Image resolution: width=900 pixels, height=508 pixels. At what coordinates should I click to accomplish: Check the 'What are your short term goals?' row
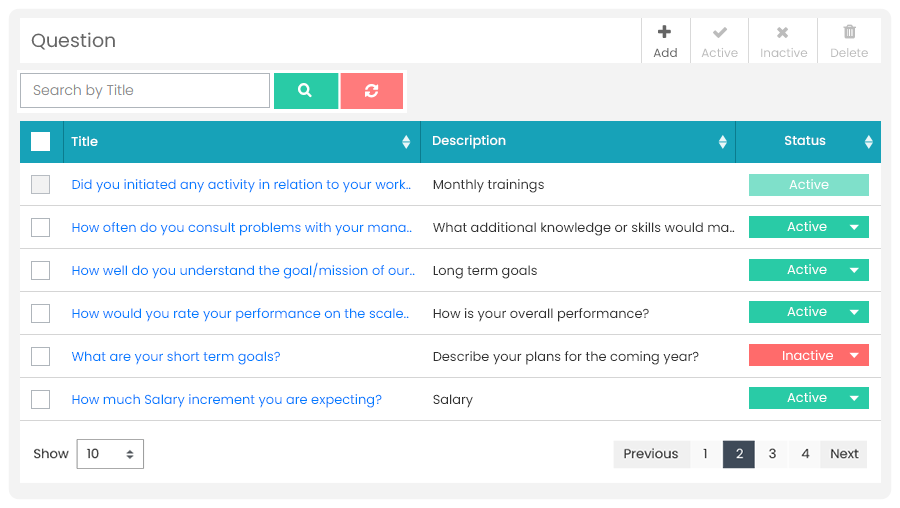[40, 356]
